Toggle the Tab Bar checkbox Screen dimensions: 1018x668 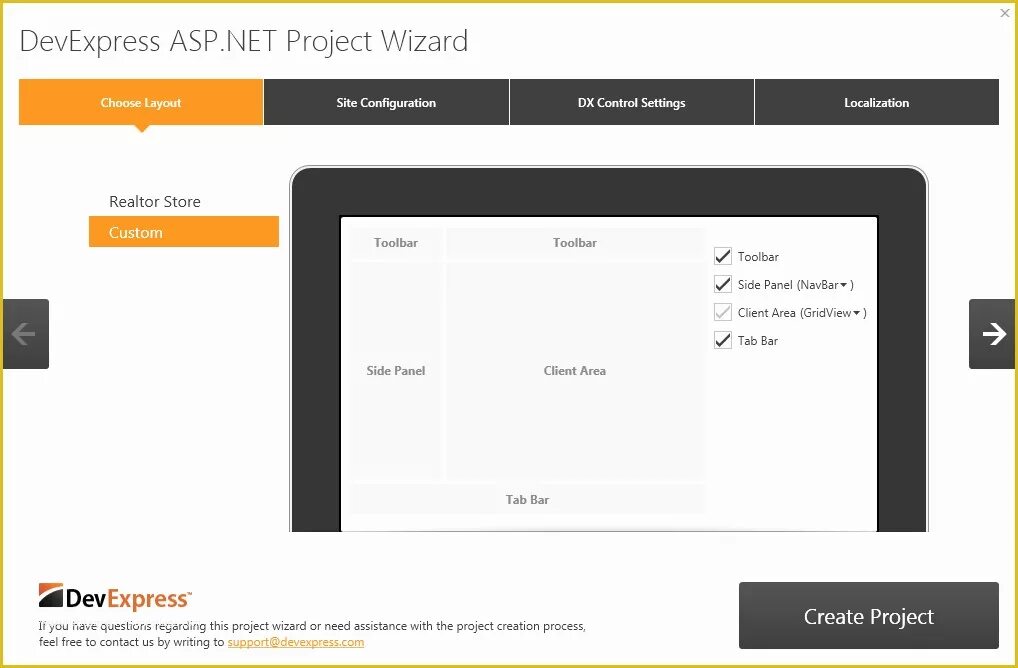[723, 340]
